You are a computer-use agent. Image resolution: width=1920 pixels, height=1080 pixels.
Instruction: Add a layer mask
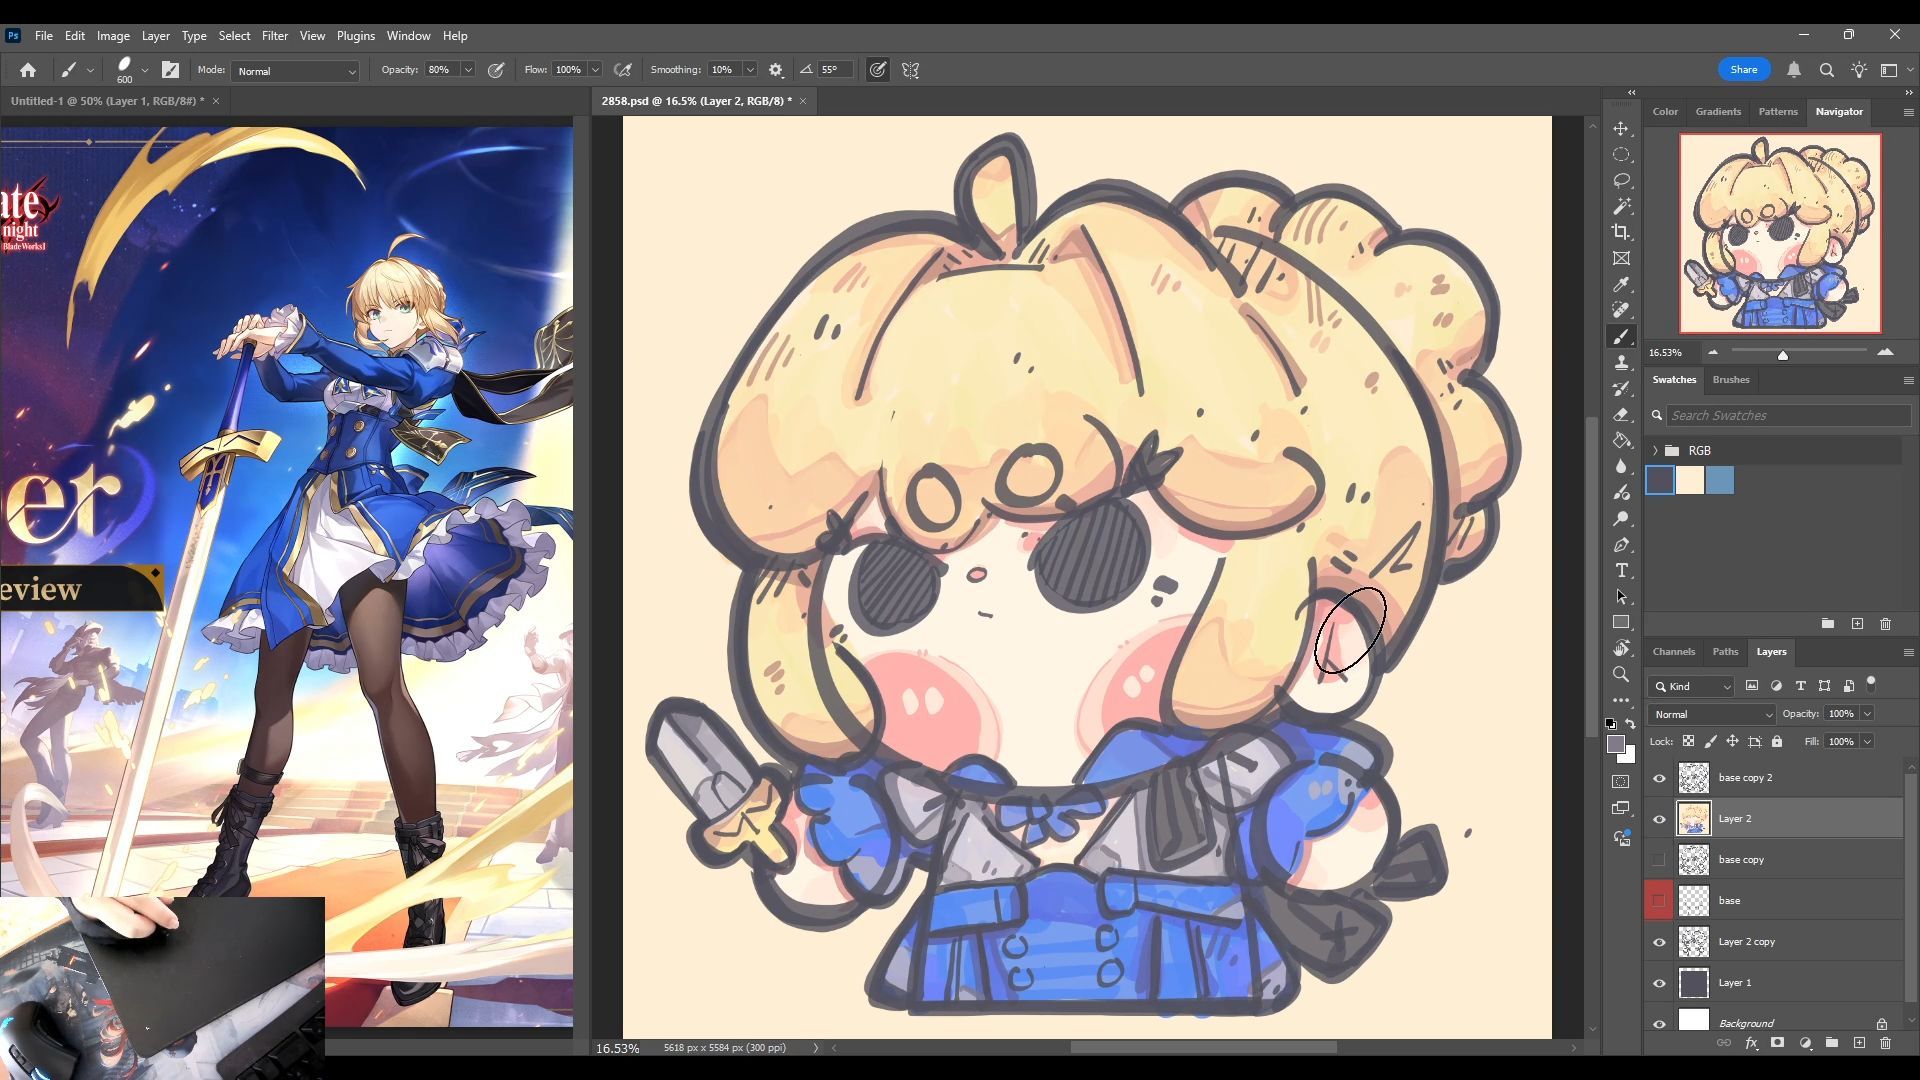click(x=1777, y=1043)
